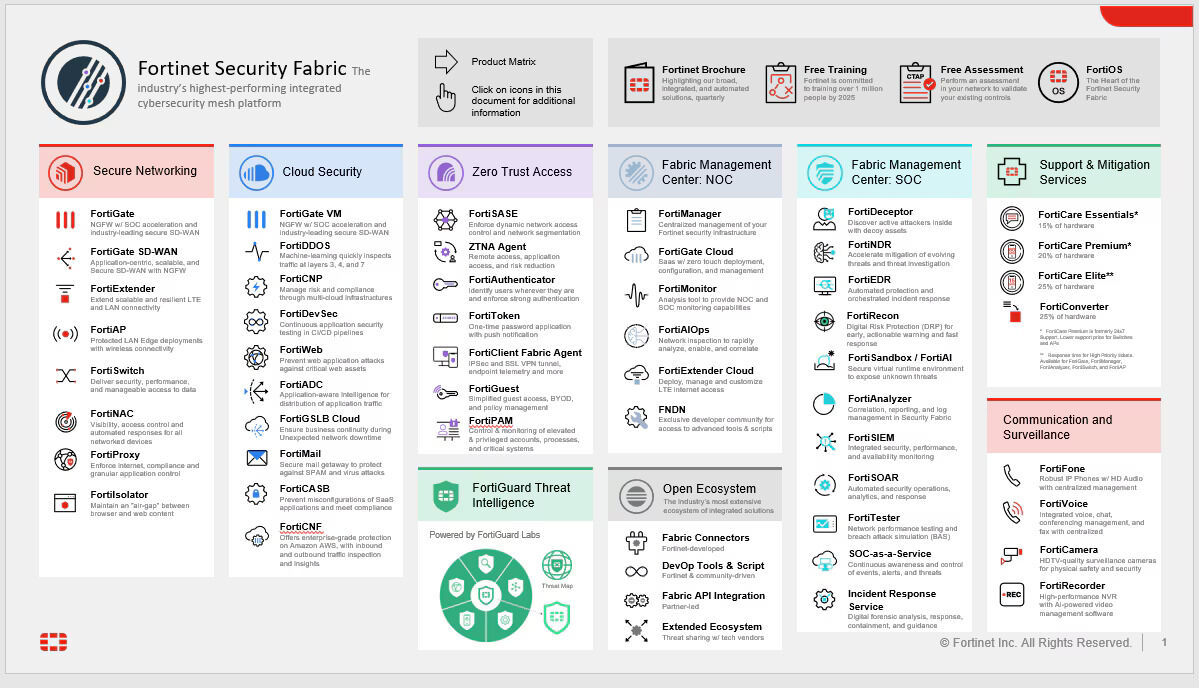Select the Zero Trust Access header

tap(522, 172)
